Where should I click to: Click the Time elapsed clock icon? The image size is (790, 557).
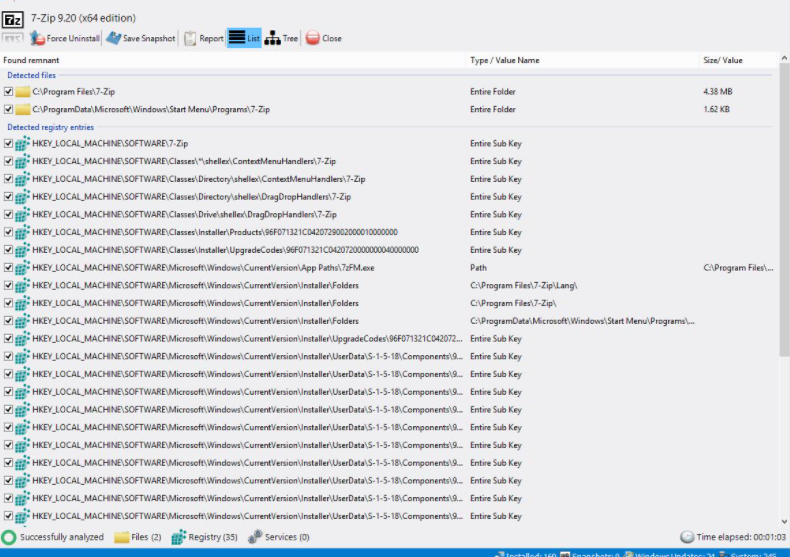click(x=687, y=537)
